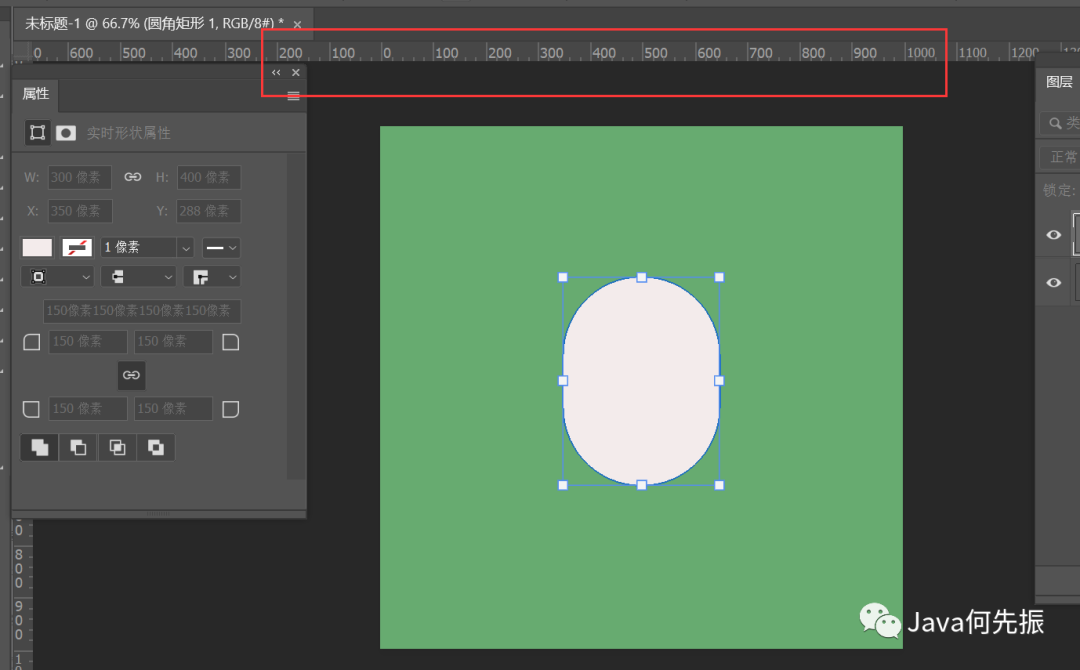The image size is (1080, 670).
Task: Click the stroke color swatch with red slash
Action: coord(77,247)
